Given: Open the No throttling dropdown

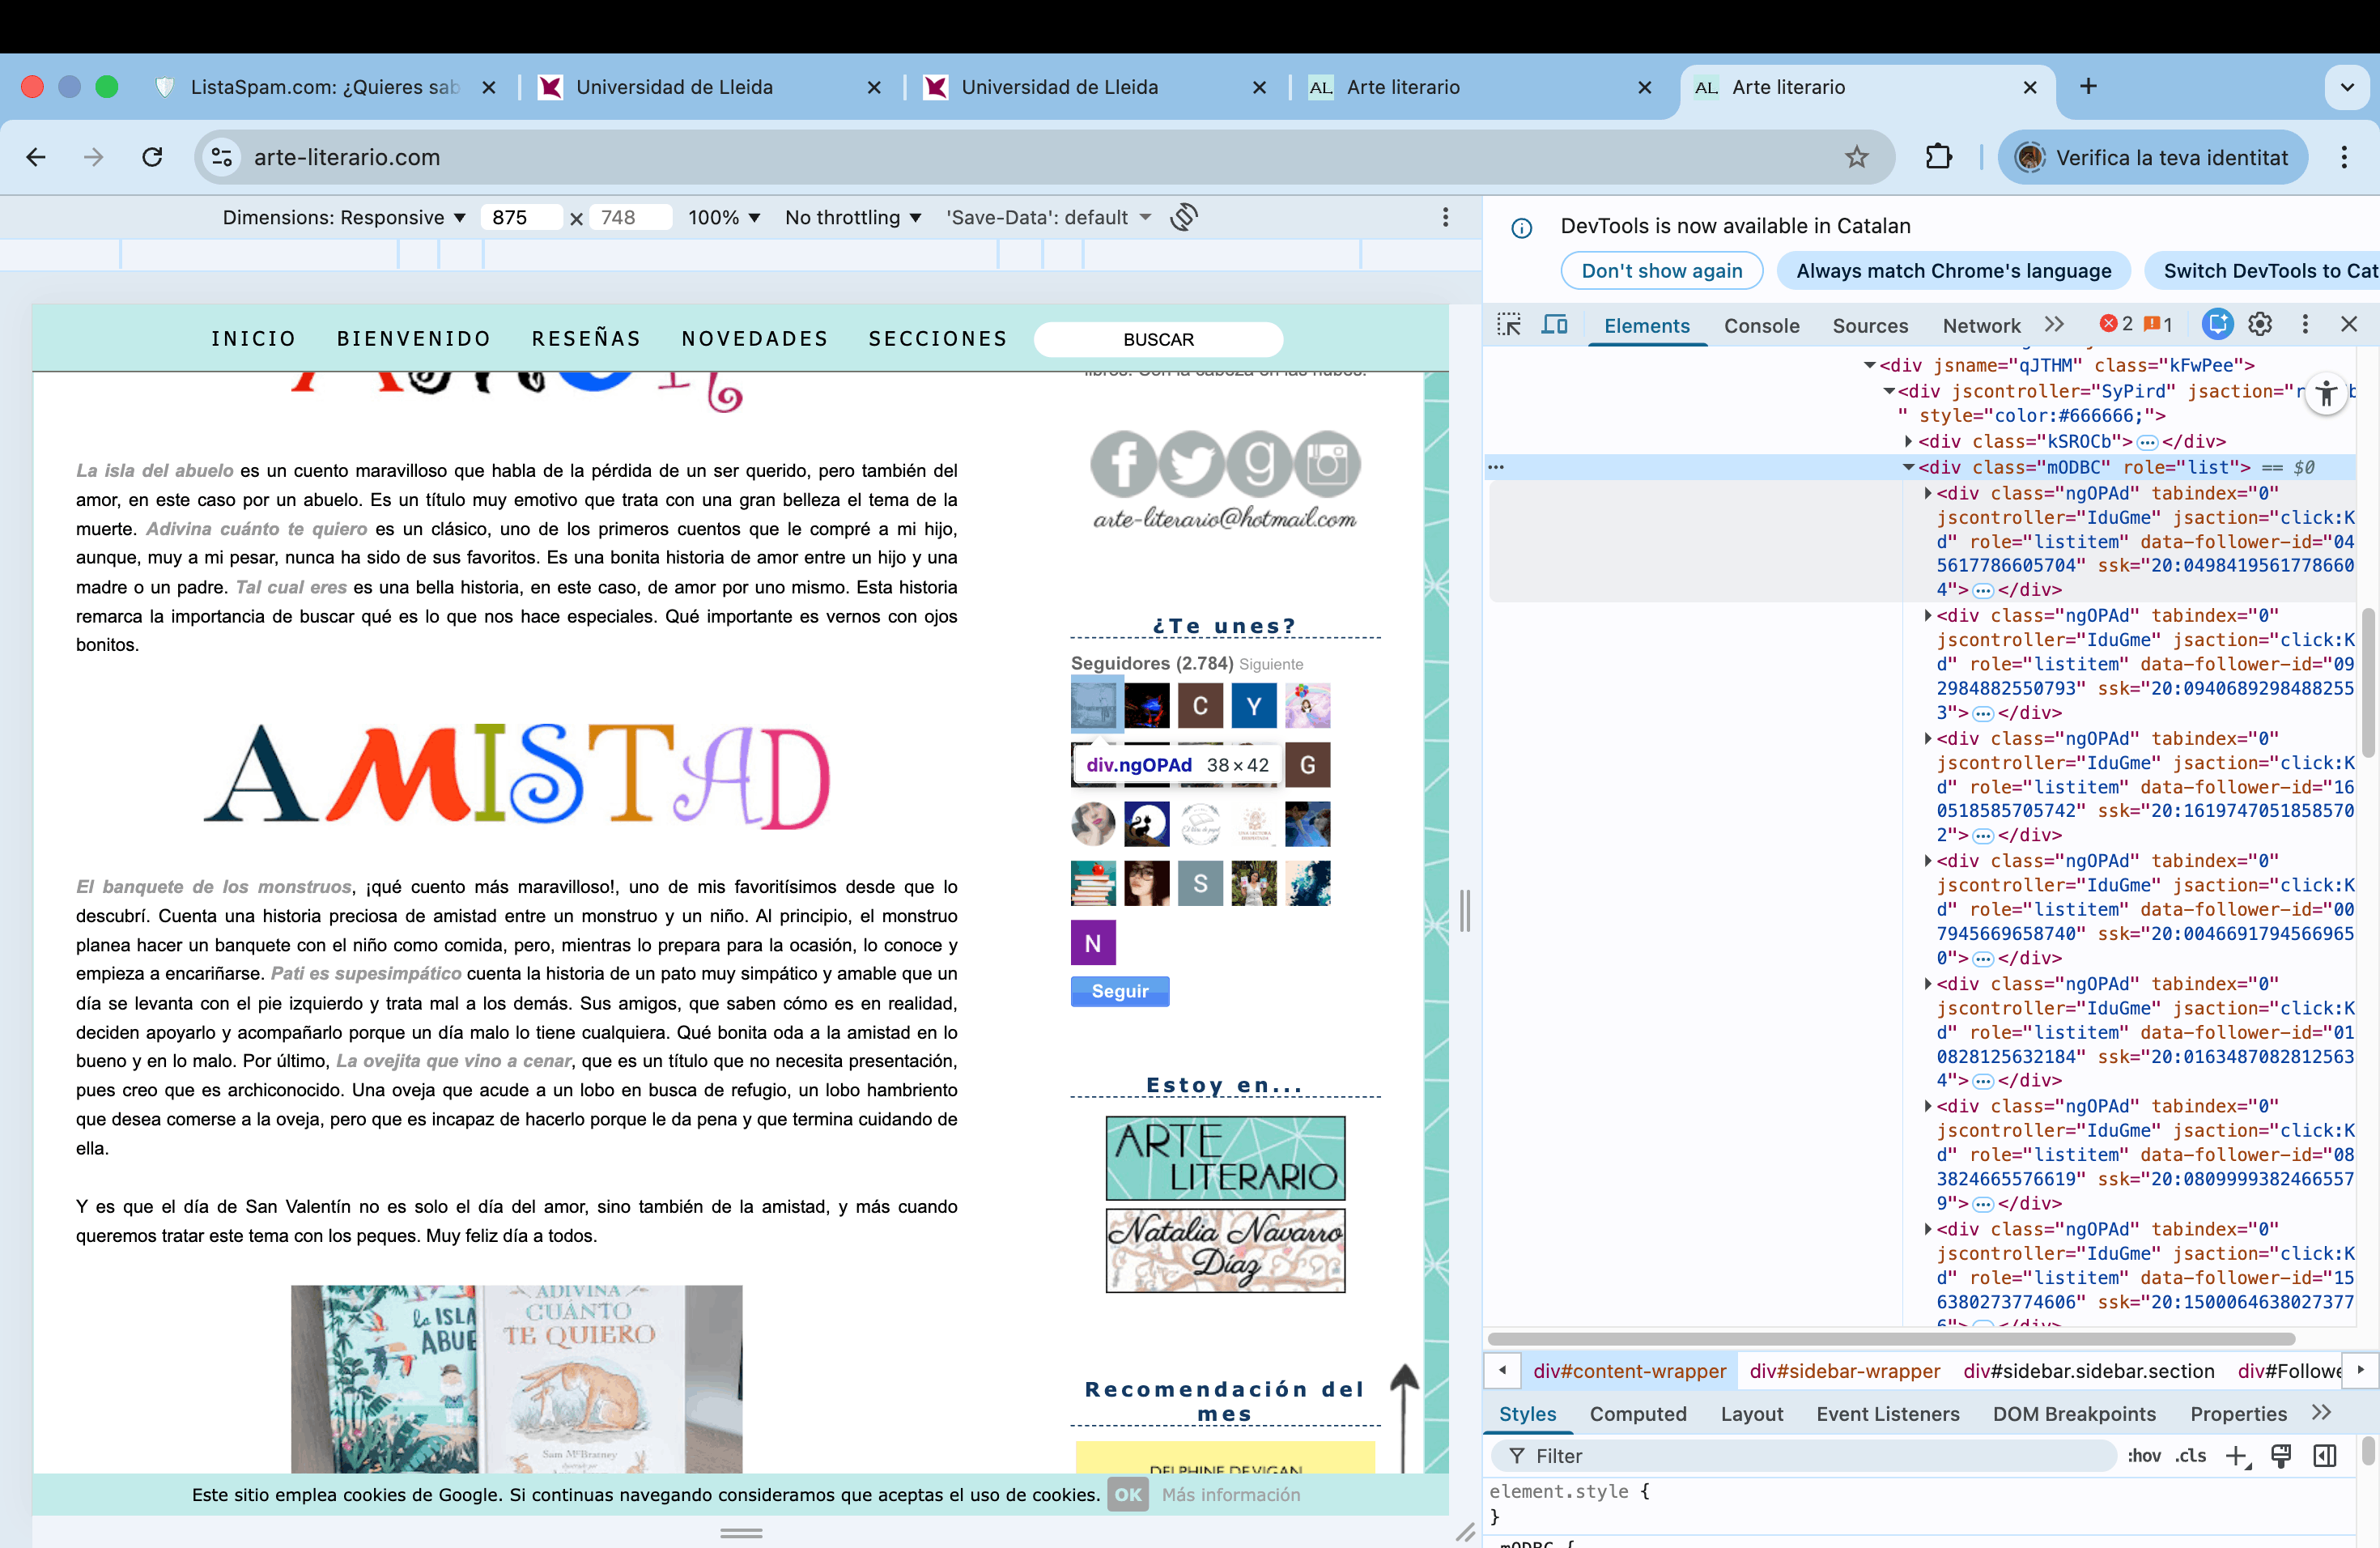Looking at the screenshot, I should [x=852, y=217].
